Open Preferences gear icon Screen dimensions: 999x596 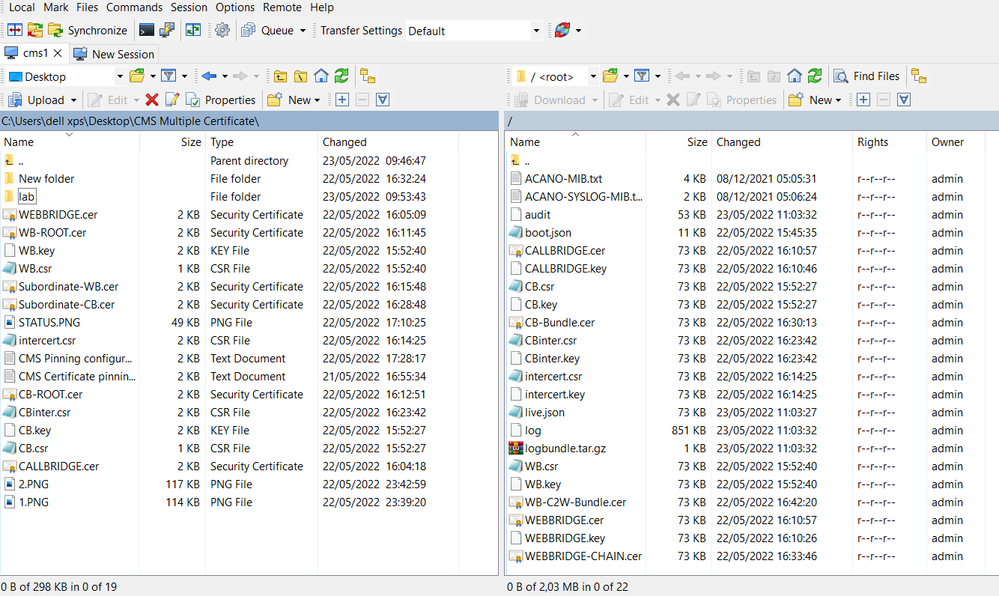pyautogui.click(x=222, y=30)
